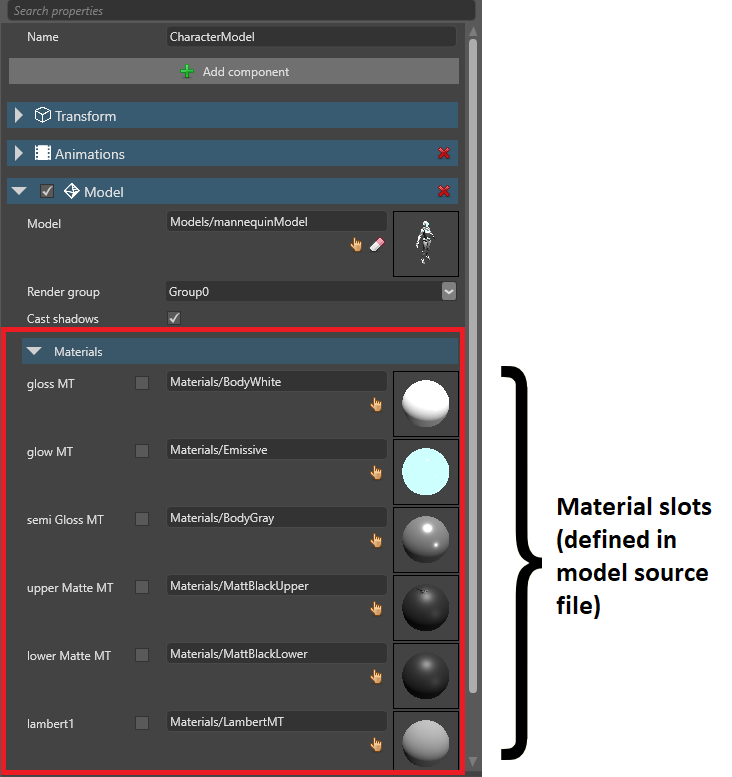Screen dimensions: 732x777
Task: Click the Materials/Emissive field
Action: click(x=277, y=449)
